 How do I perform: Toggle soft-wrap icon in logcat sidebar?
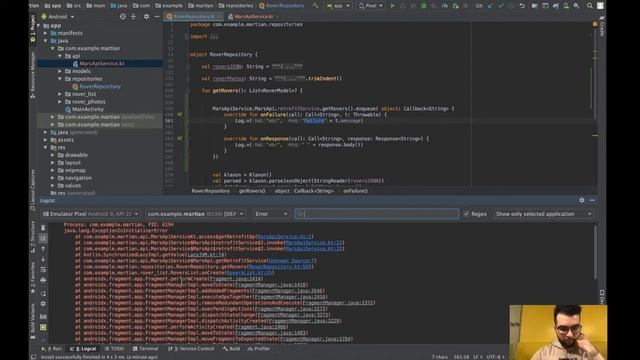point(43,269)
